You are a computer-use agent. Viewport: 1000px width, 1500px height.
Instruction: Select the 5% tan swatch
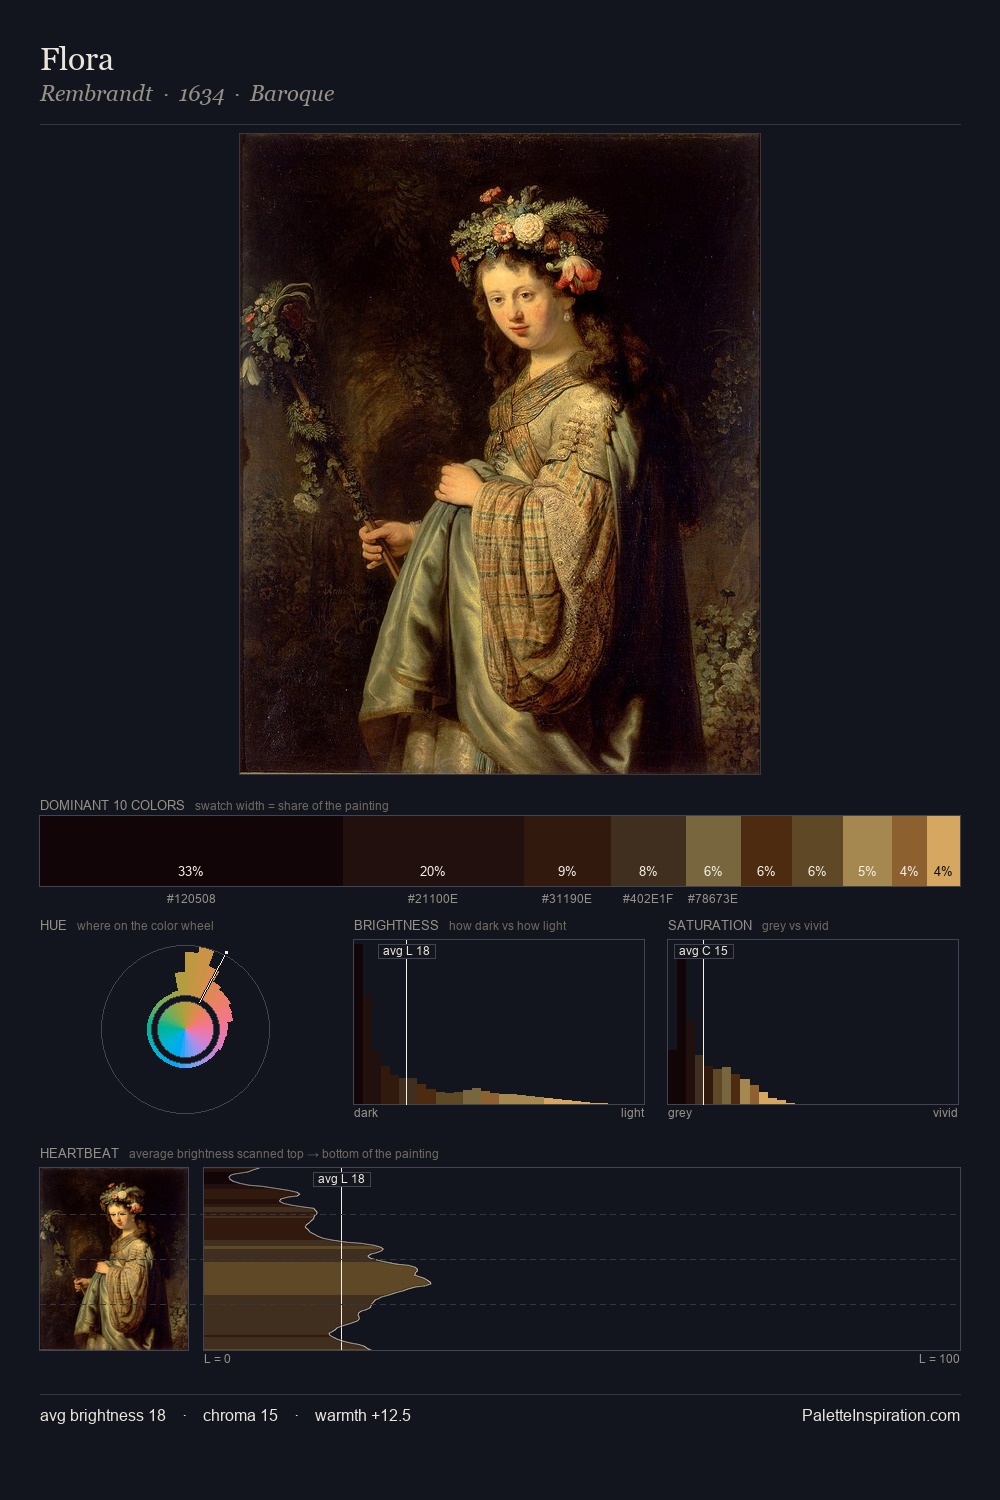click(867, 851)
